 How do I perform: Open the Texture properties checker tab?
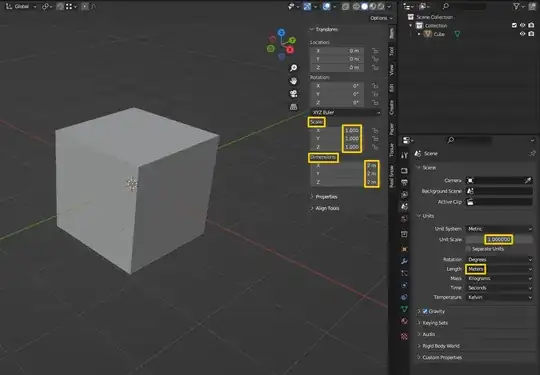[405, 336]
